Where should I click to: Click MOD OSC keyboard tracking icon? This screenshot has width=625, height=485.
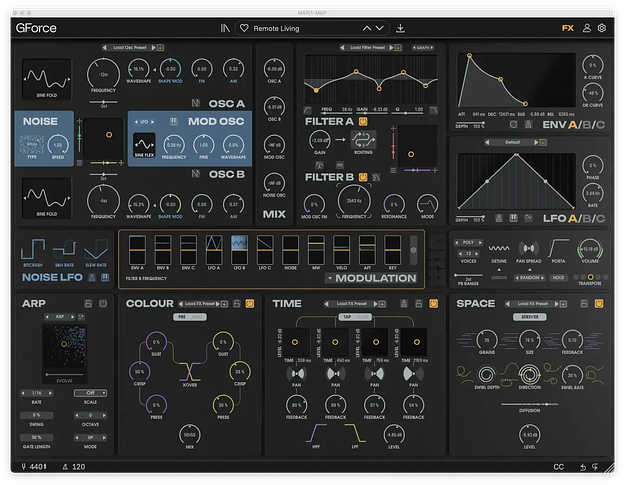click(x=173, y=121)
